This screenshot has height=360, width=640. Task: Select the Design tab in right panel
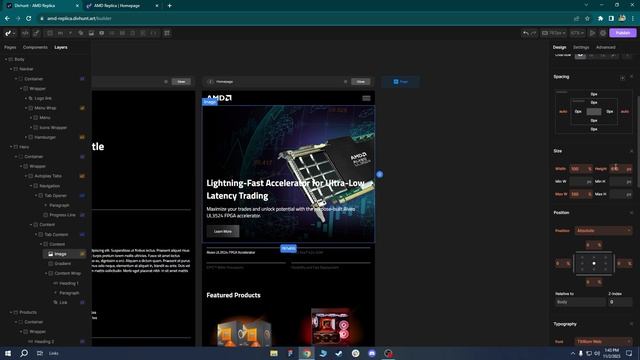(559, 47)
